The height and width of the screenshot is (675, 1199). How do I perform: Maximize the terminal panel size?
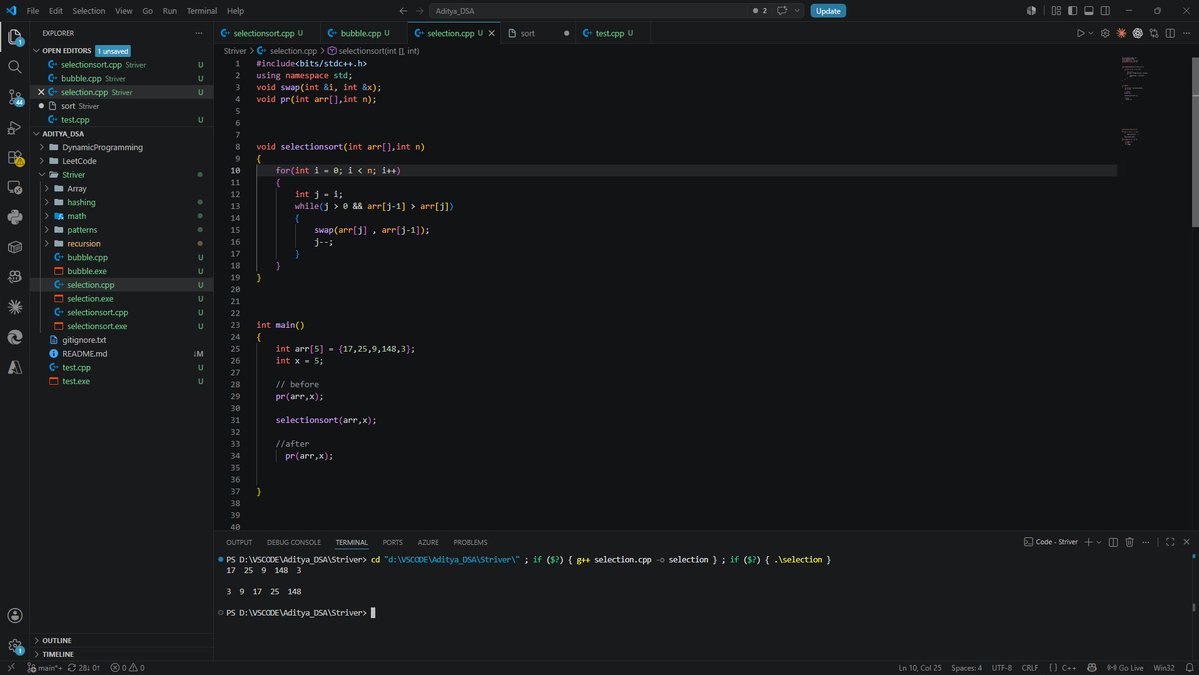(x=1170, y=542)
